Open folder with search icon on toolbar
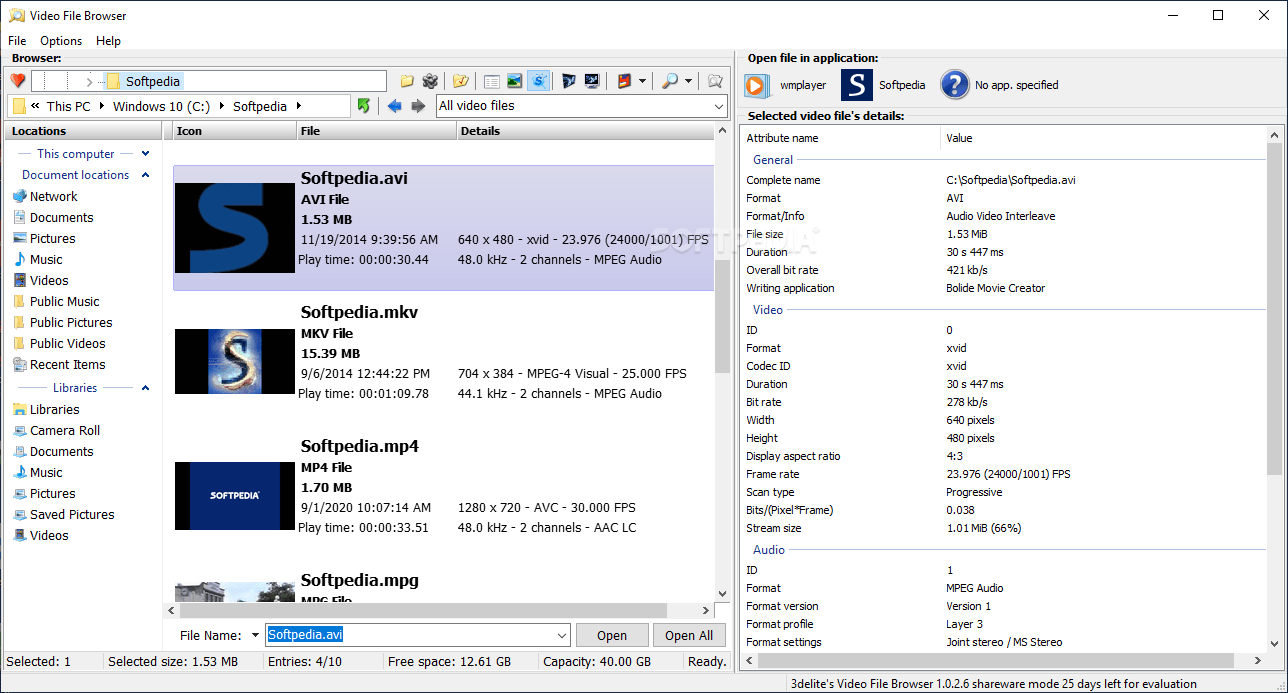Image resolution: width=1288 pixels, height=693 pixels. point(714,81)
